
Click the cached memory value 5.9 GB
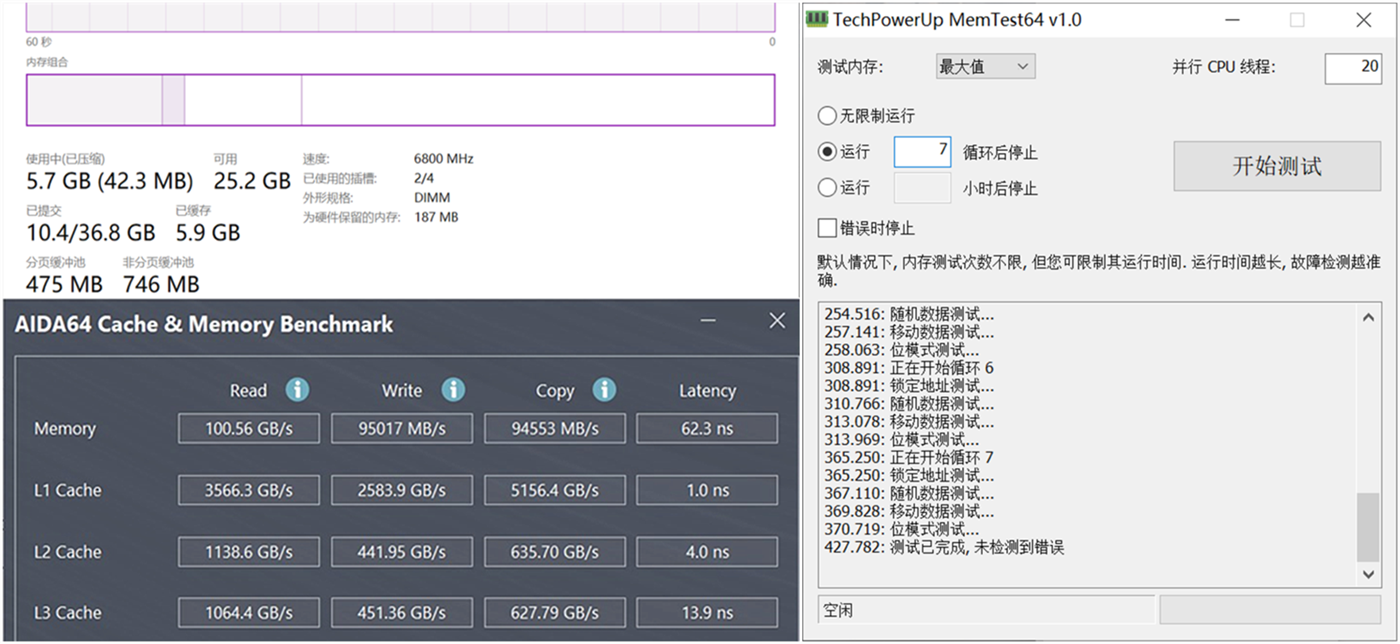208,233
